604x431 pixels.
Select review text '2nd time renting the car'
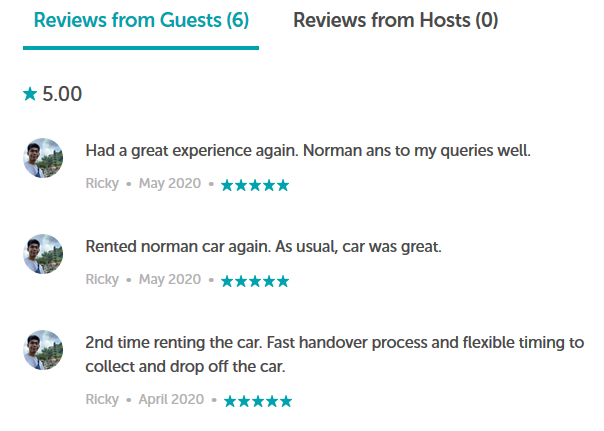coord(173,343)
